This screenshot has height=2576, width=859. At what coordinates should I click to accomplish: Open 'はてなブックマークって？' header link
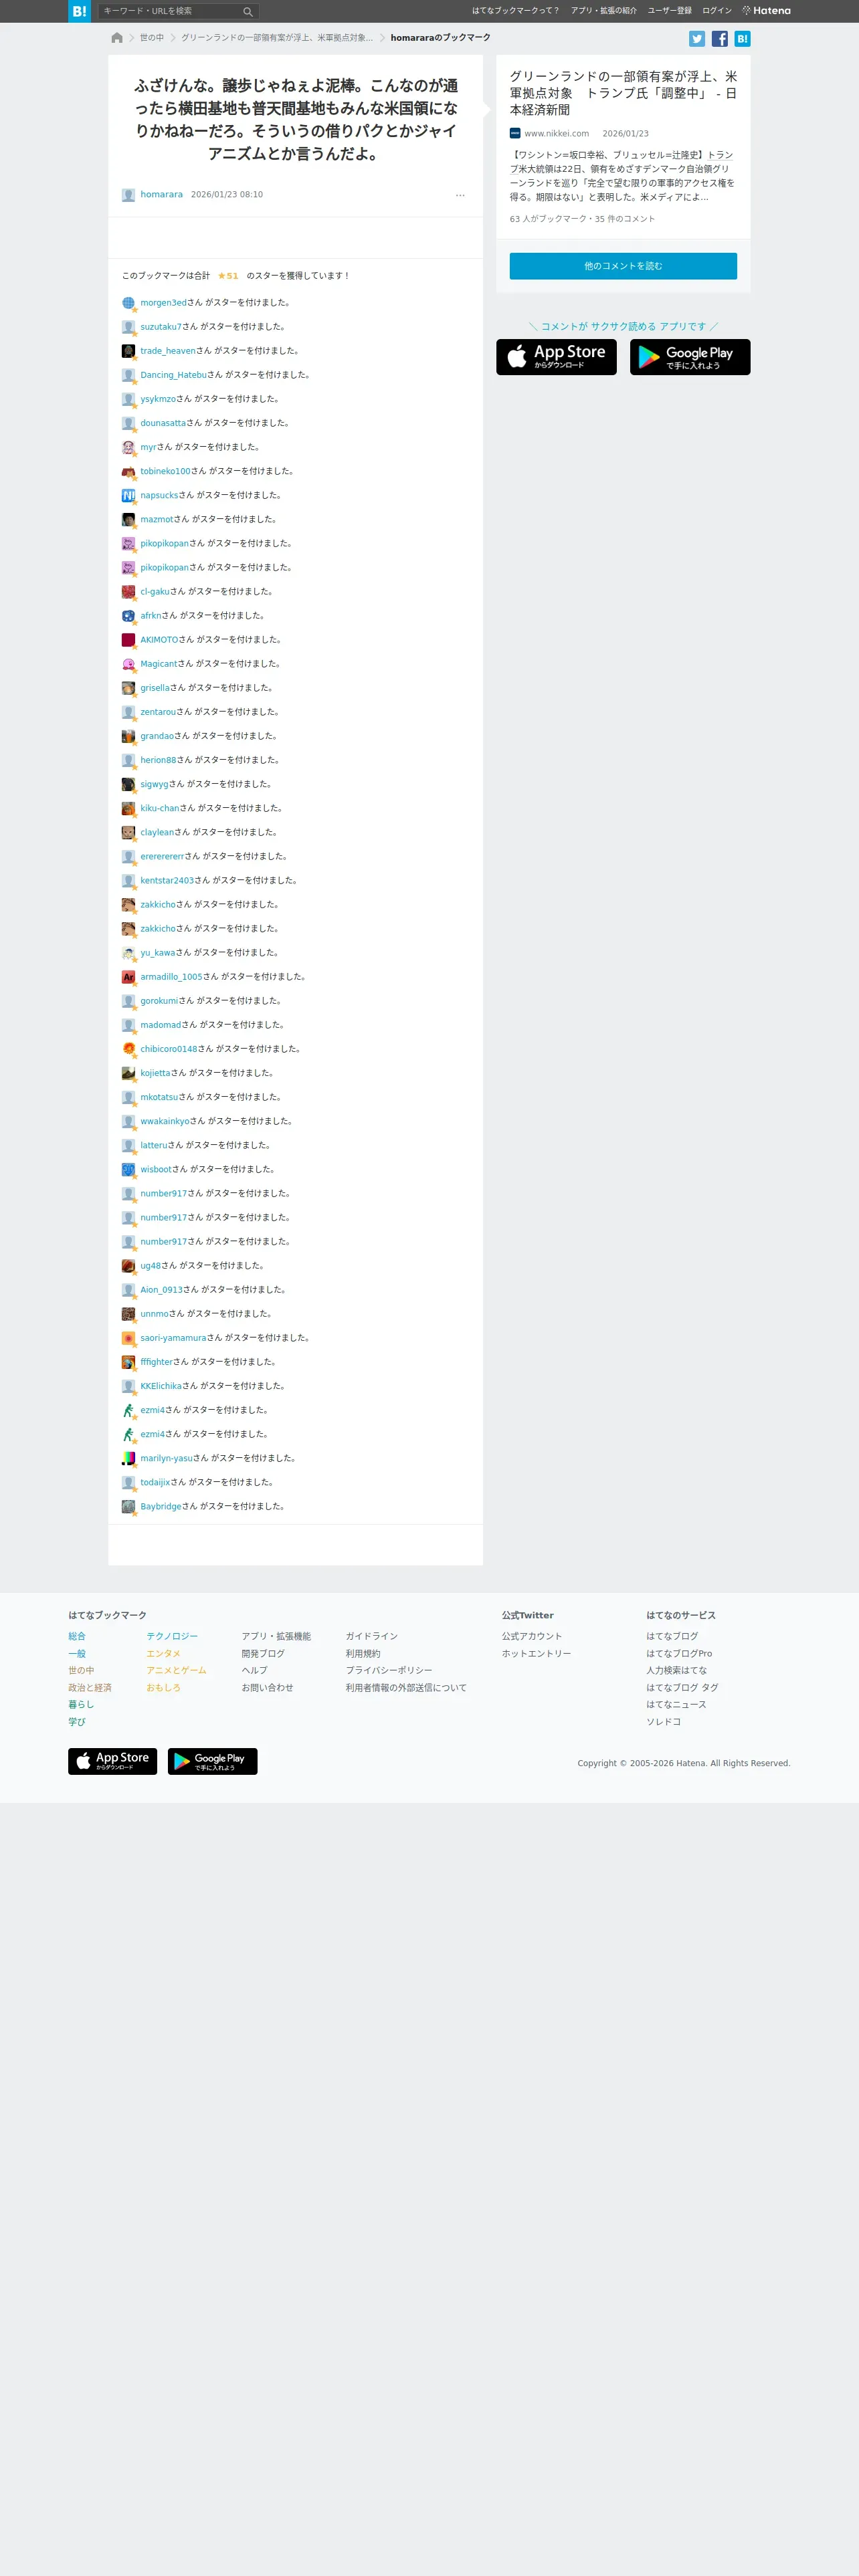[516, 11]
